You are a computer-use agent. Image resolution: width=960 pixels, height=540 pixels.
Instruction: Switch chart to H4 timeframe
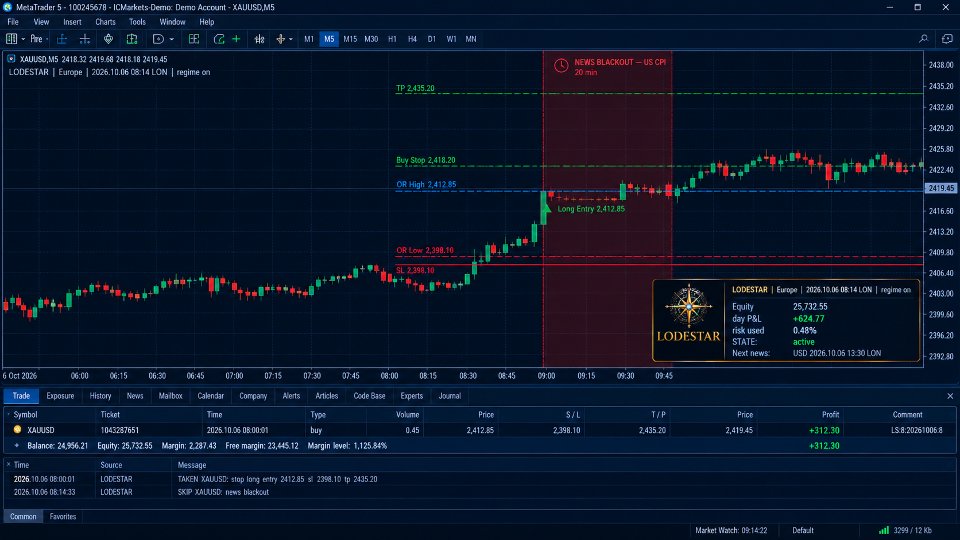click(412, 39)
